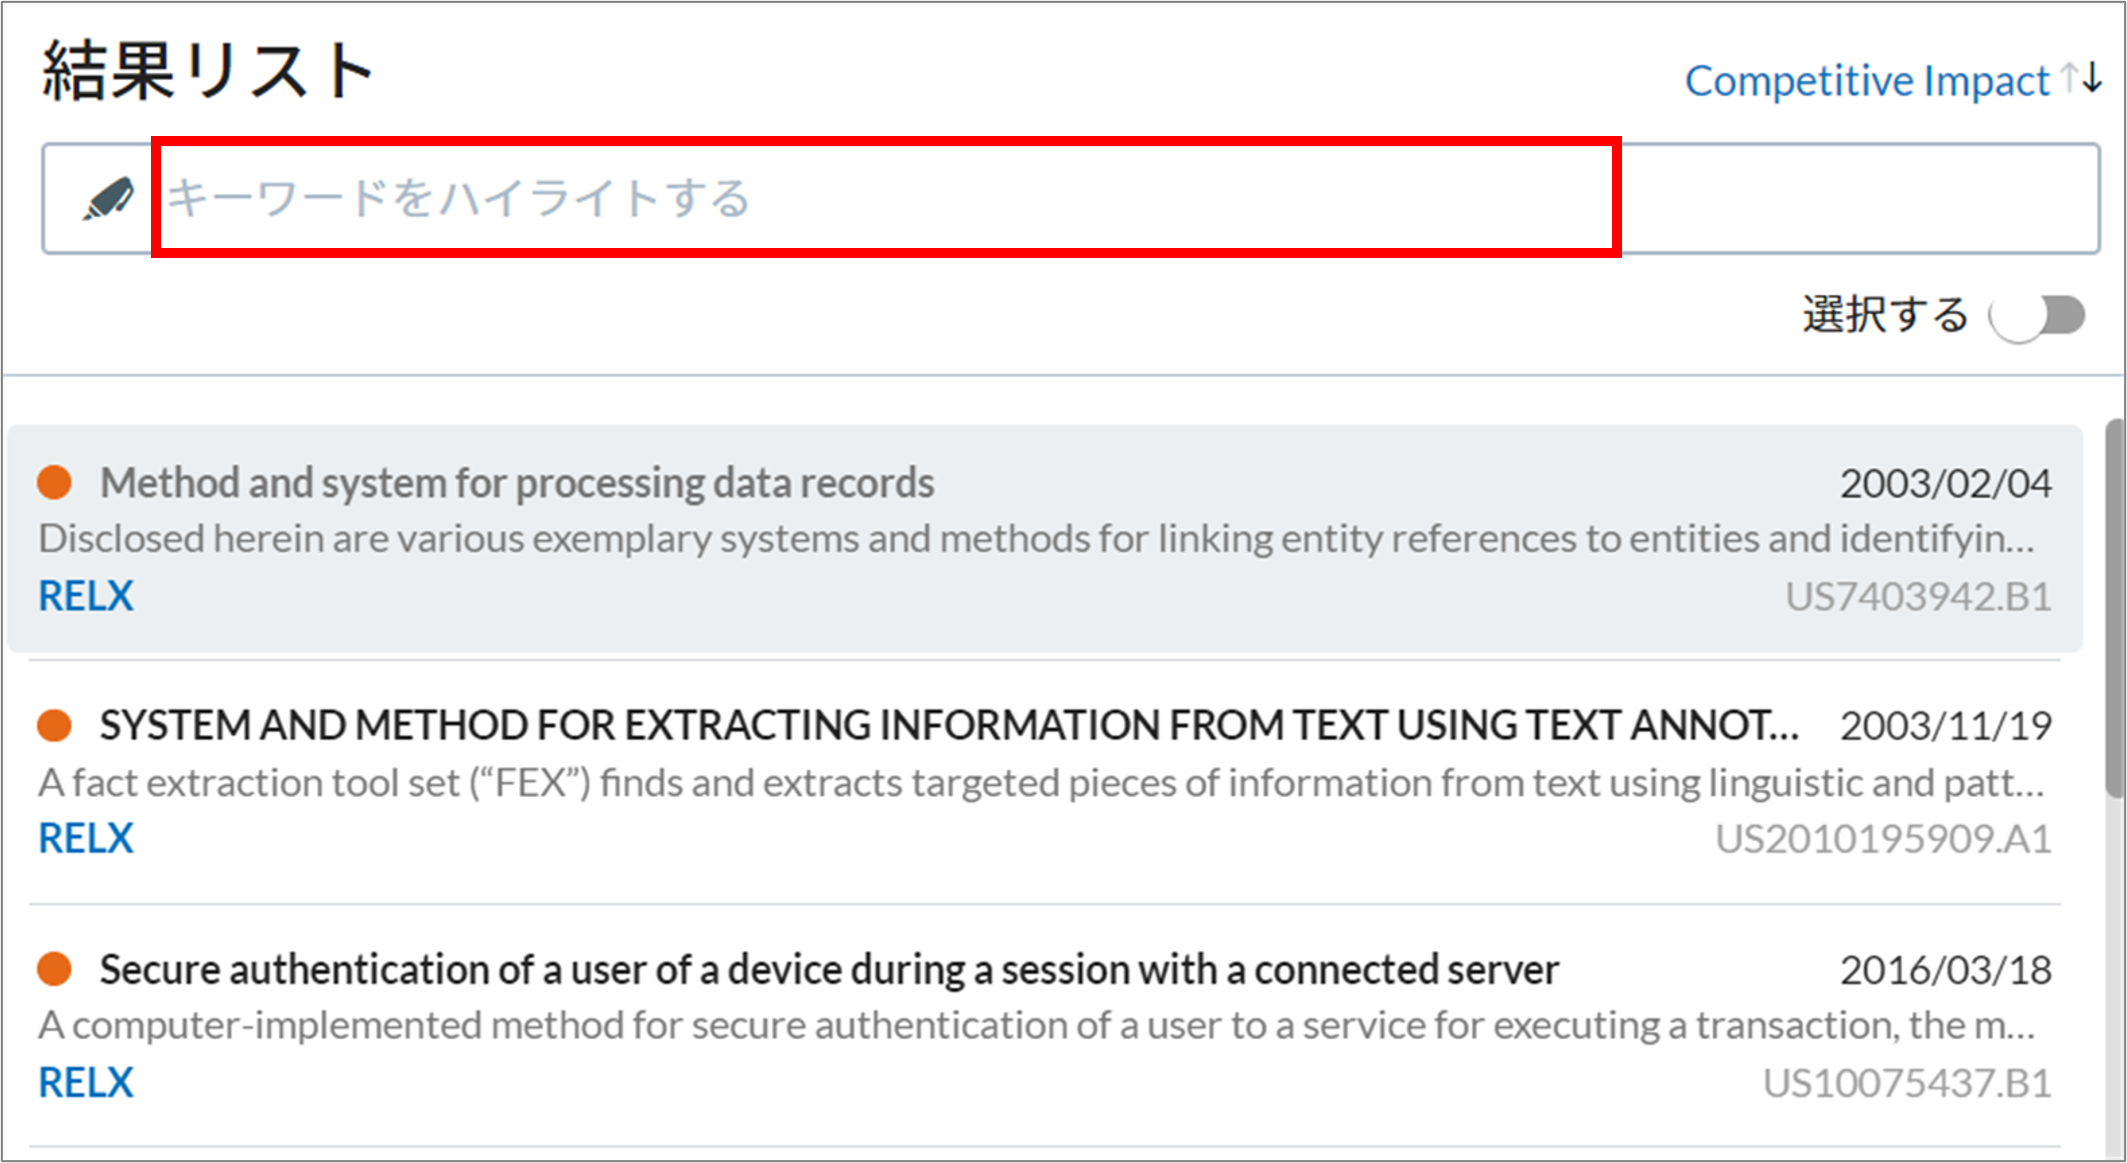Click the abstract text starting Disclosed herein
This screenshot has height=1163, width=2127.
coord(1036,539)
